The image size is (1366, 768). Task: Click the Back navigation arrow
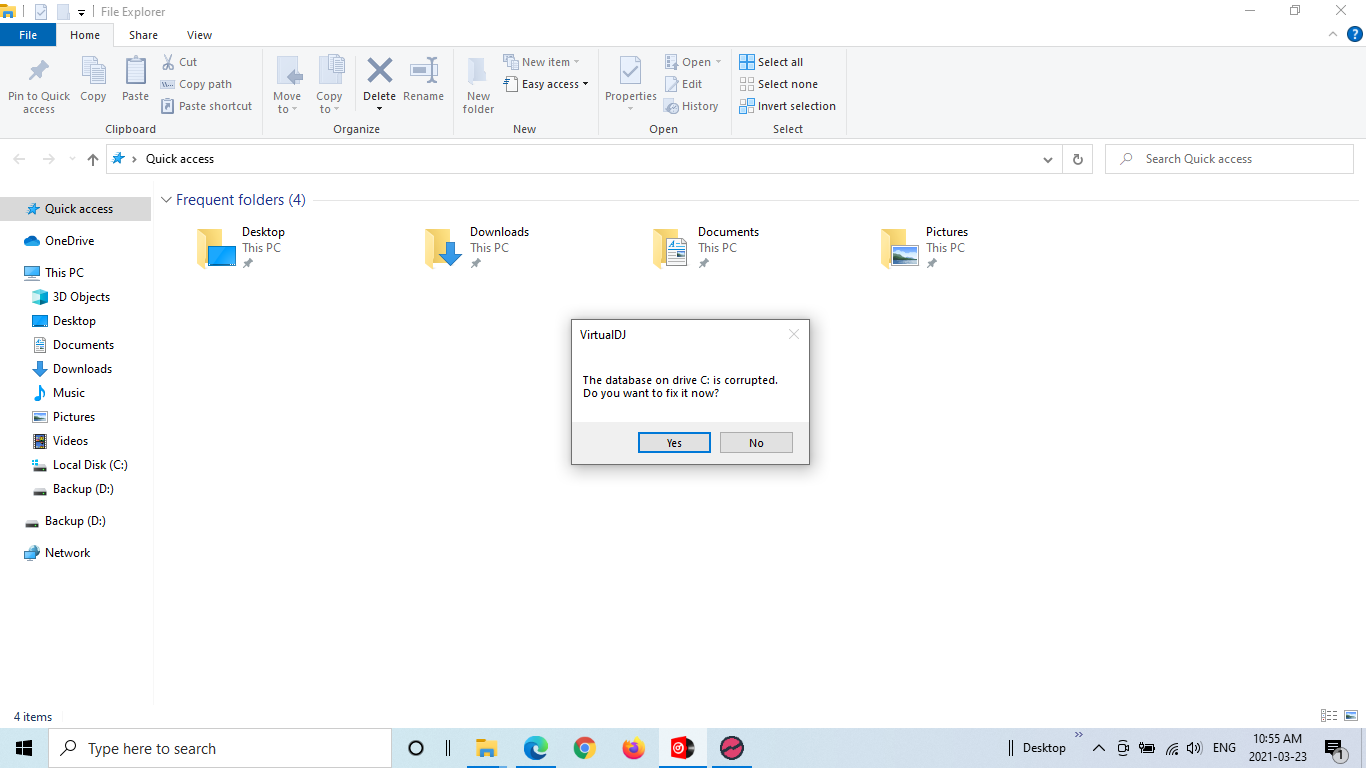[x=18, y=159]
